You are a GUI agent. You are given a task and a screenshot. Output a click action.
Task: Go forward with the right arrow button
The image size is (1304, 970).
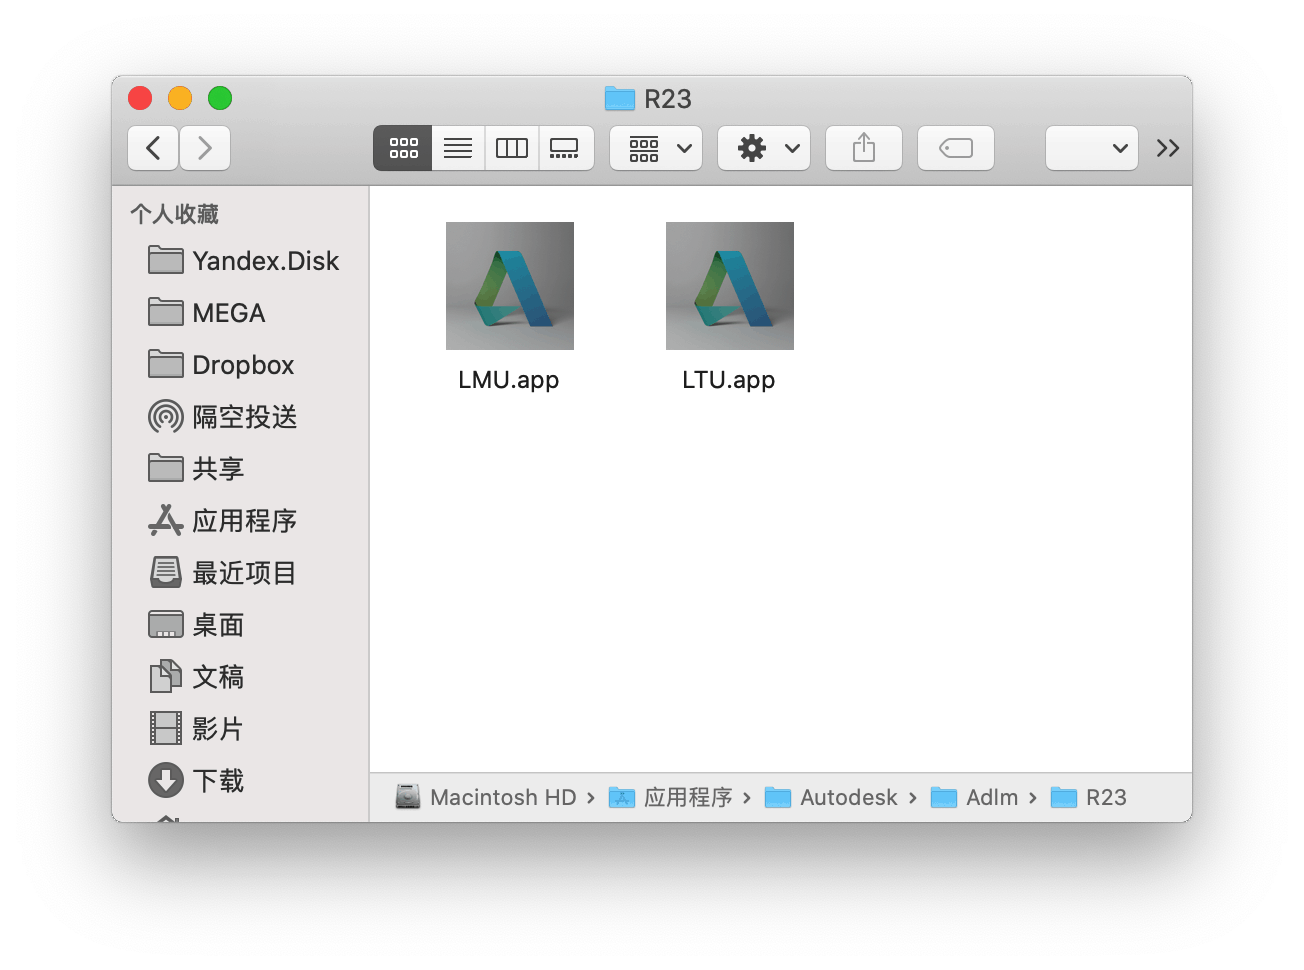tap(205, 148)
